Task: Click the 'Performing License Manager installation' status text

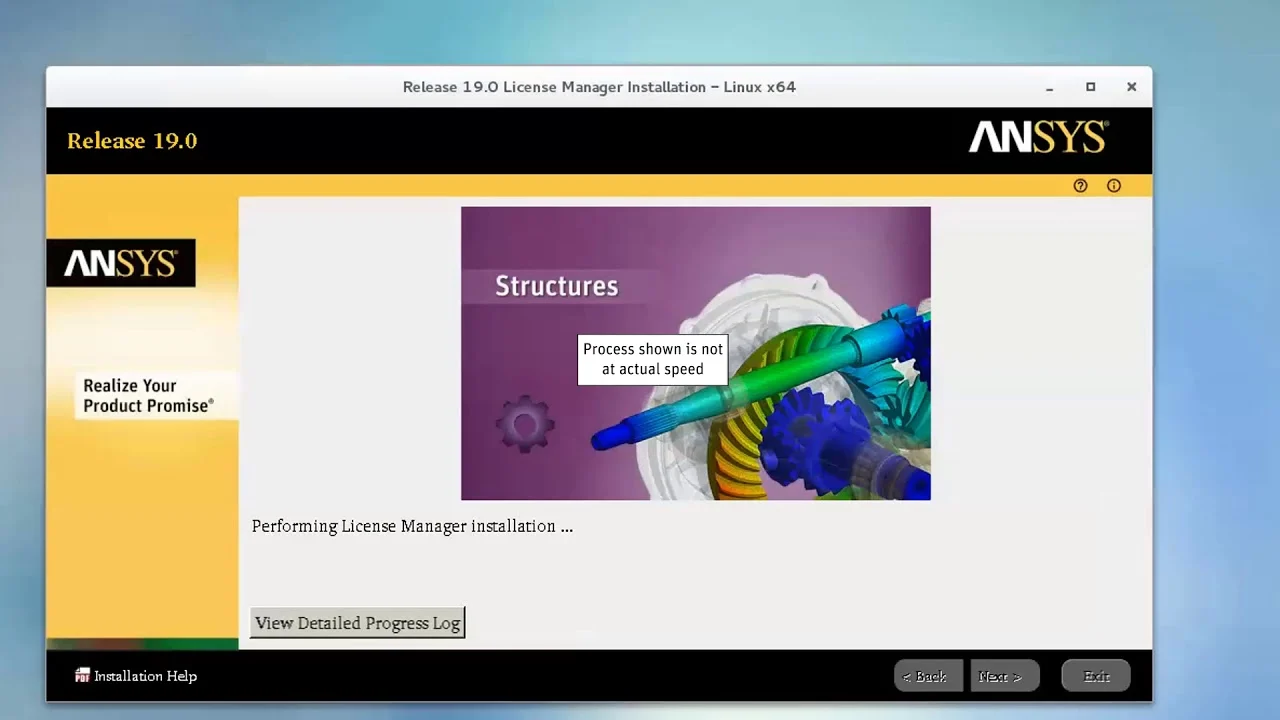Action: pos(412,526)
